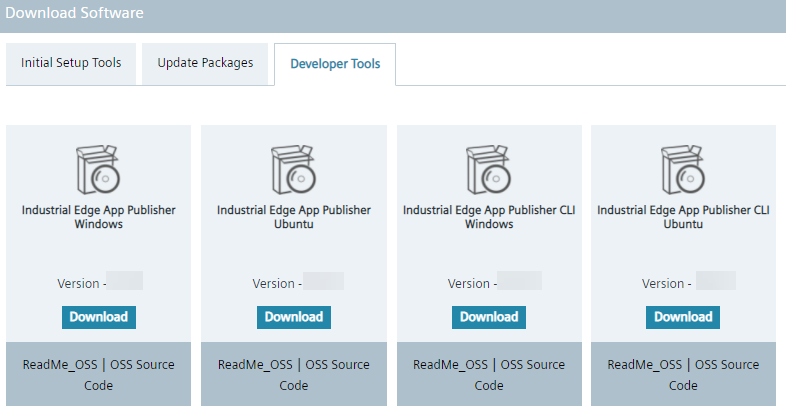The image size is (786, 419).
Task: Open ReadMe_OSS for App Publisher Windows
Action: [60, 365]
